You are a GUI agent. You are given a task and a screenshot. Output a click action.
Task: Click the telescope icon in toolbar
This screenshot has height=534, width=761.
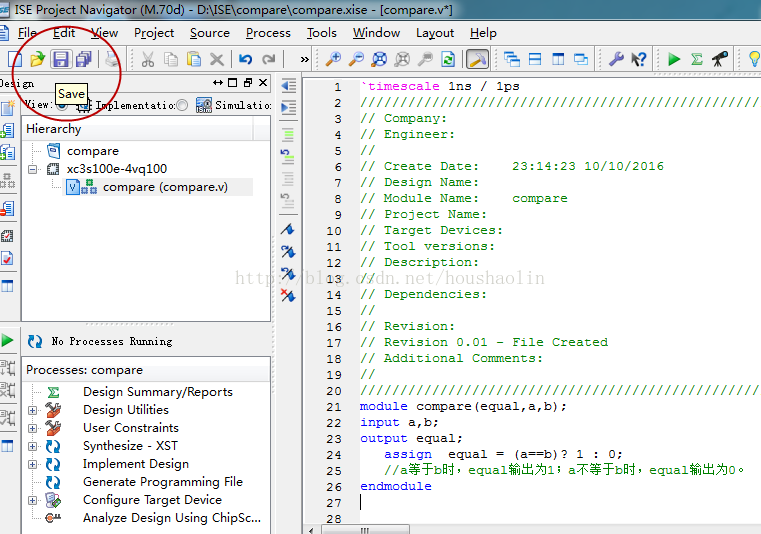pos(720,59)
